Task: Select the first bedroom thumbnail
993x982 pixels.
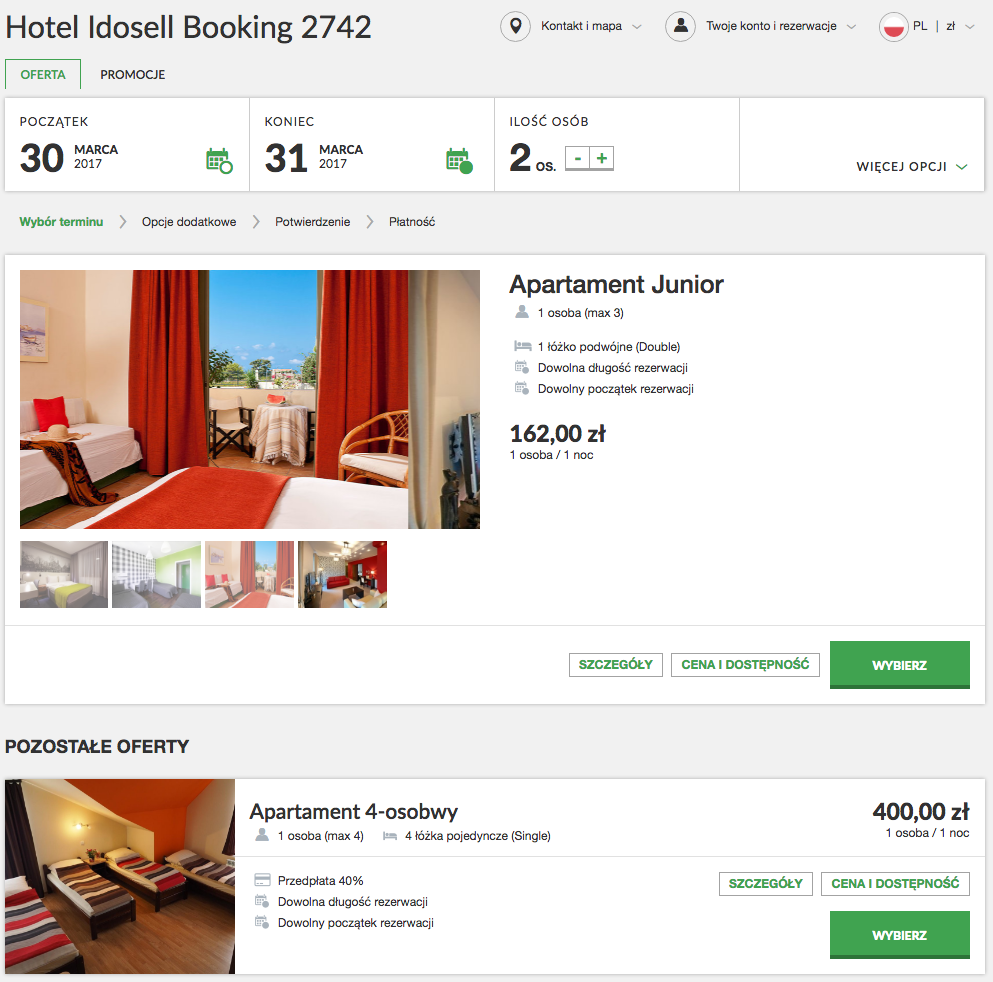Action: pyautogui.click(x=64, y=575)
